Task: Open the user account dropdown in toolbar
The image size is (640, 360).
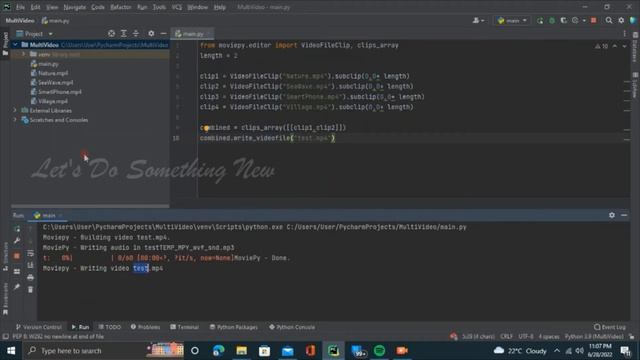Action: tap(478, 20)
